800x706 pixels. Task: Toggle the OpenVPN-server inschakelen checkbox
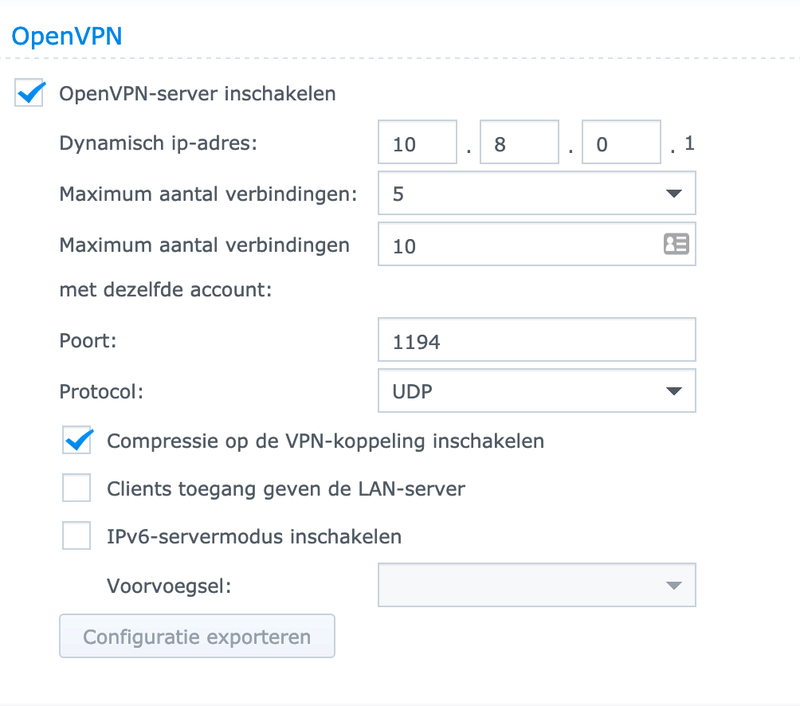coord(31,94)
